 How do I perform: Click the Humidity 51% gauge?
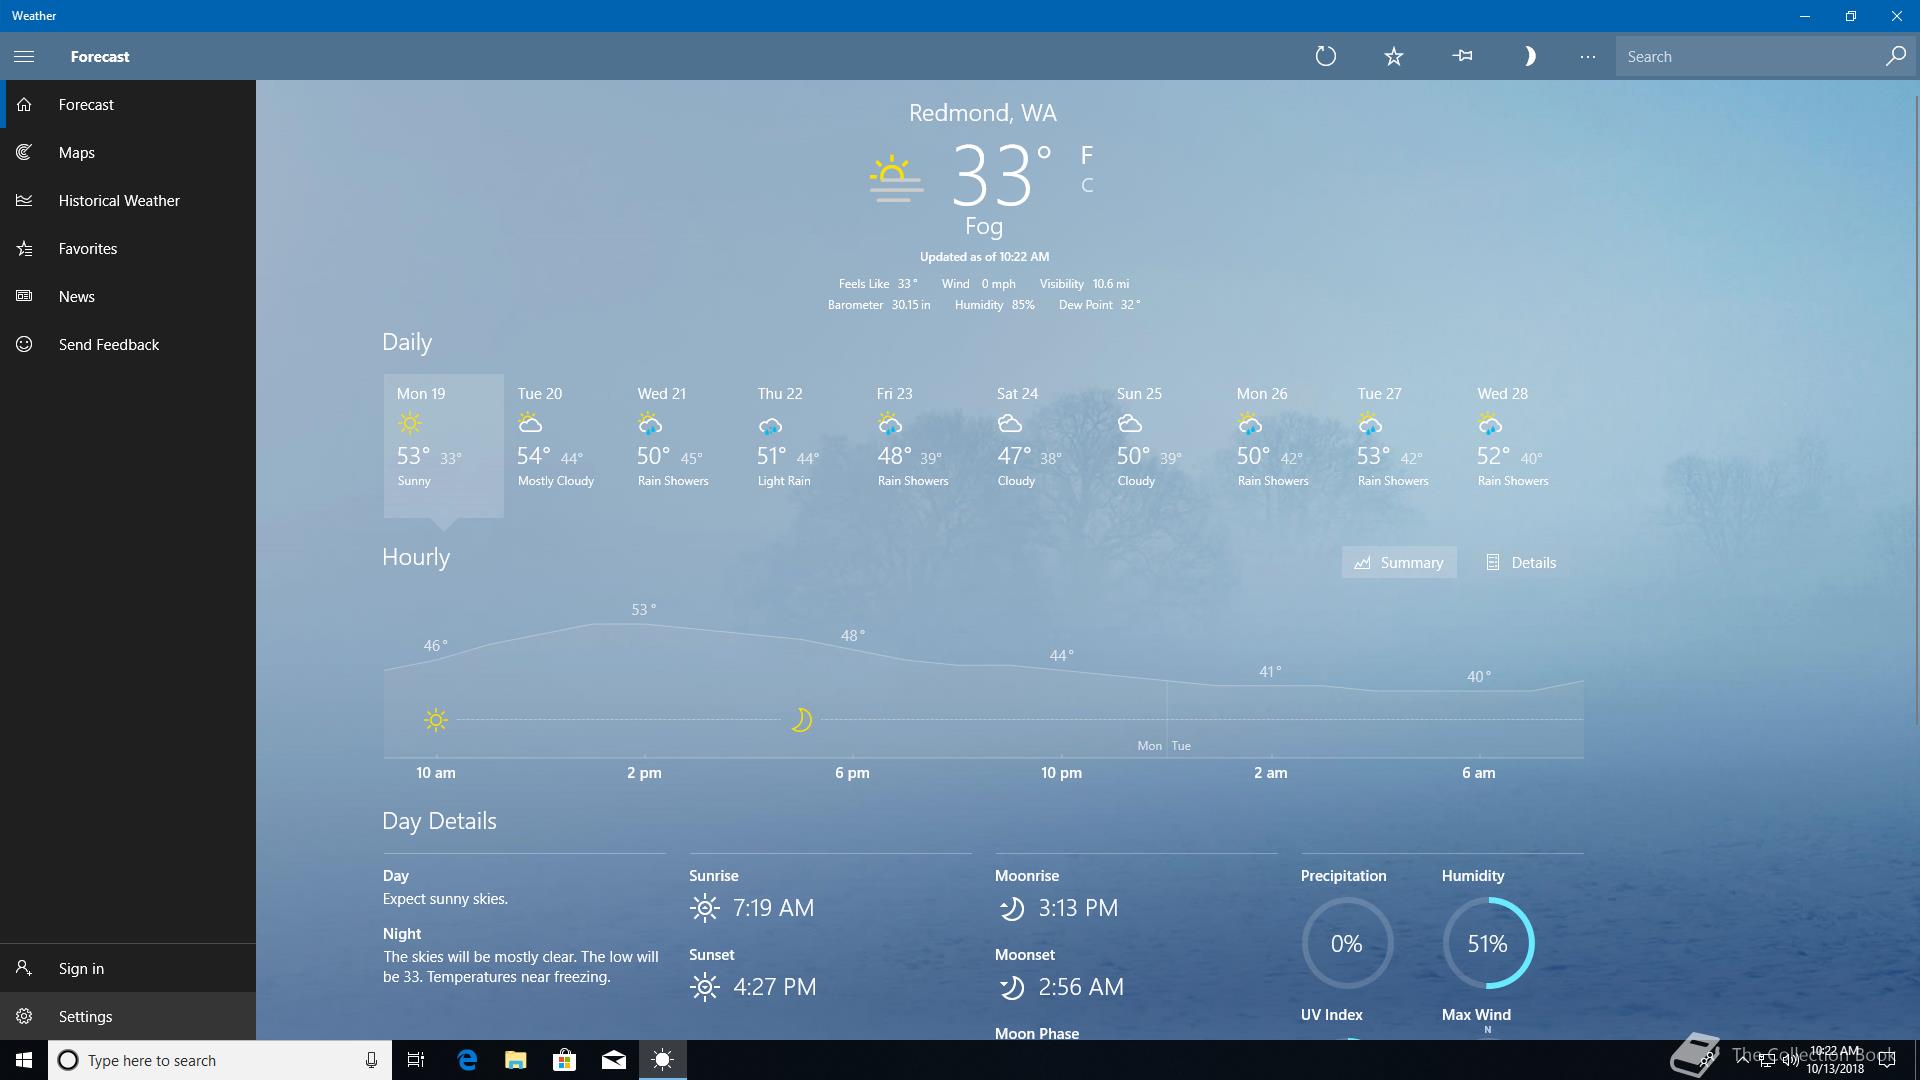tap(1488, 943)
